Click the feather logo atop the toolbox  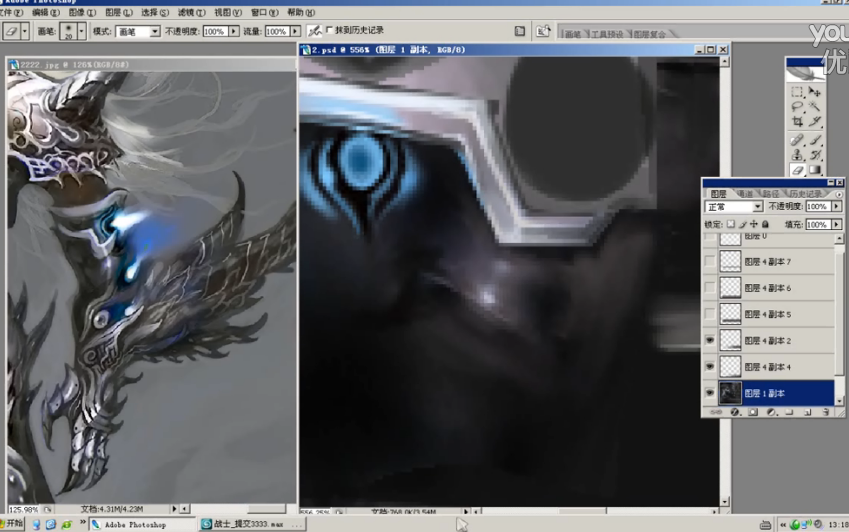click(x=805, y=74)
